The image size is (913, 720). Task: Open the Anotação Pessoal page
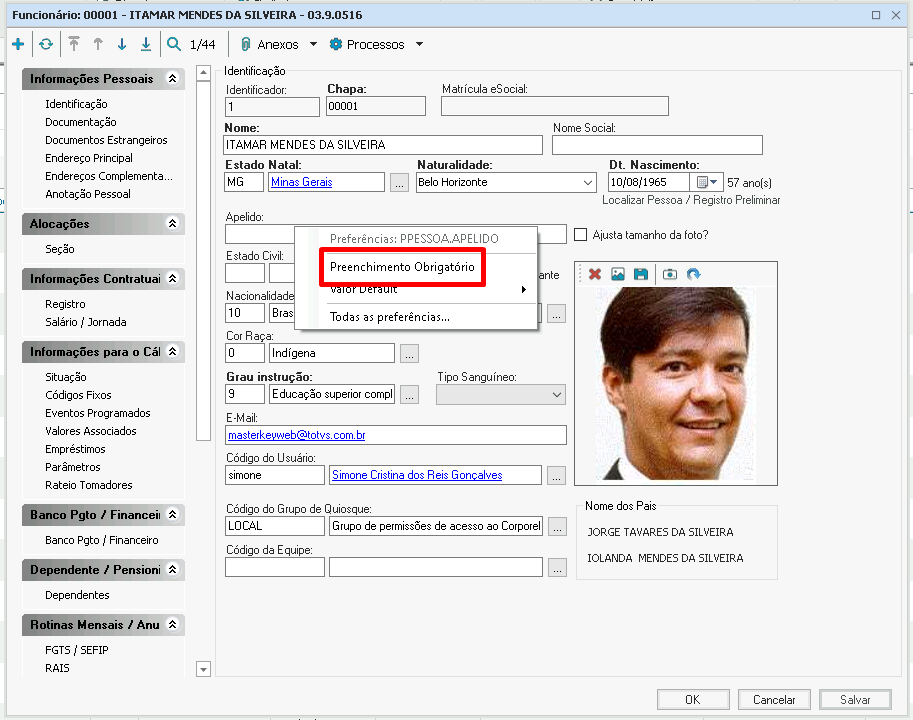click(x=88, y=194)
